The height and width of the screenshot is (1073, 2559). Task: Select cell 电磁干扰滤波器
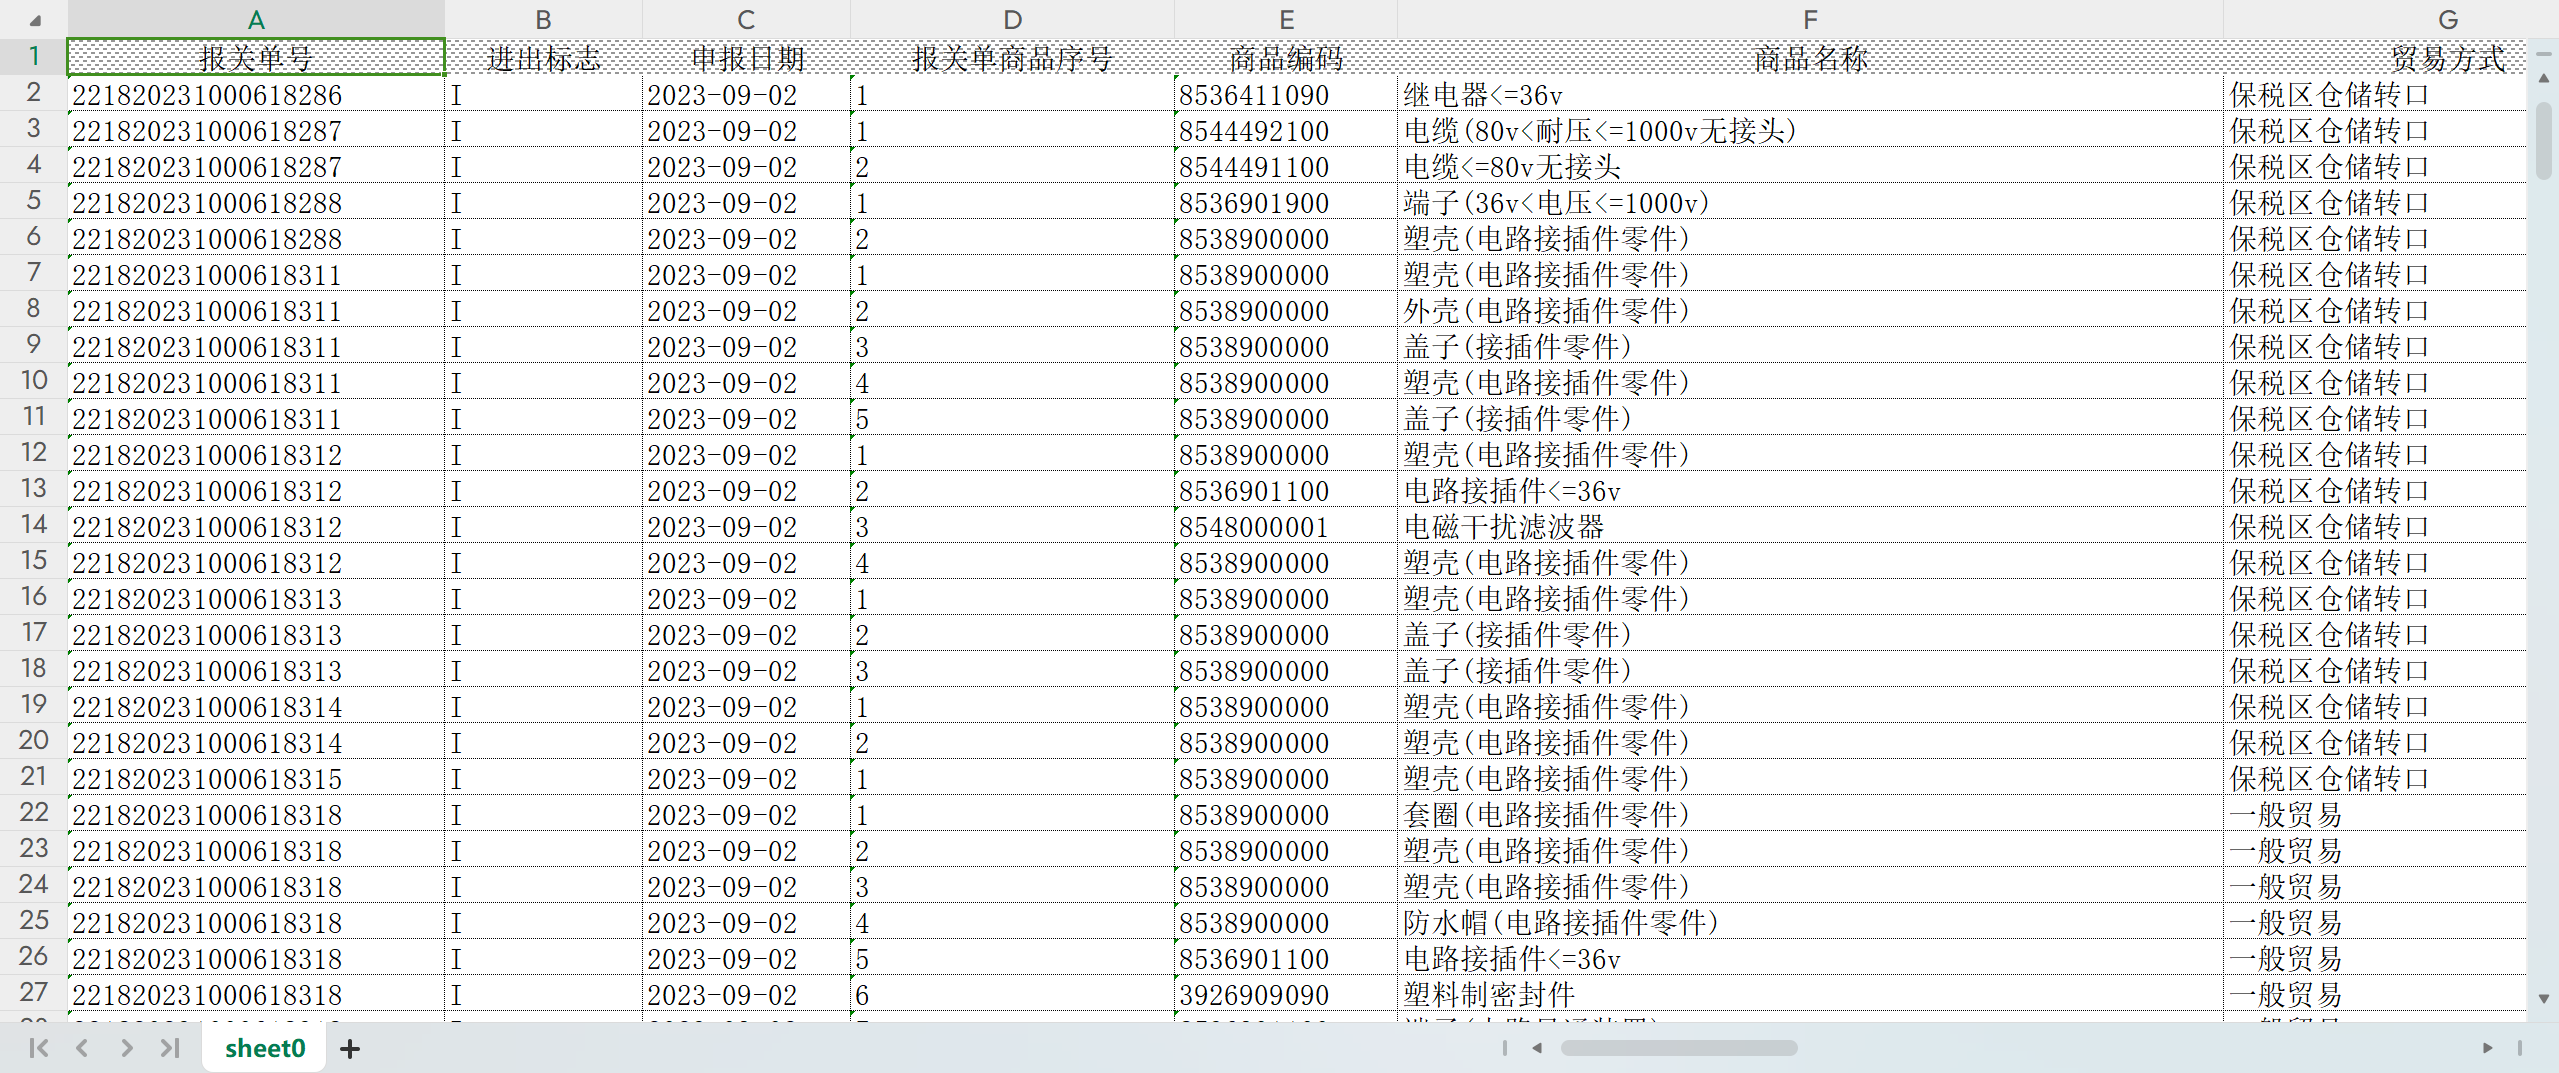click(x=1810, y=527)
